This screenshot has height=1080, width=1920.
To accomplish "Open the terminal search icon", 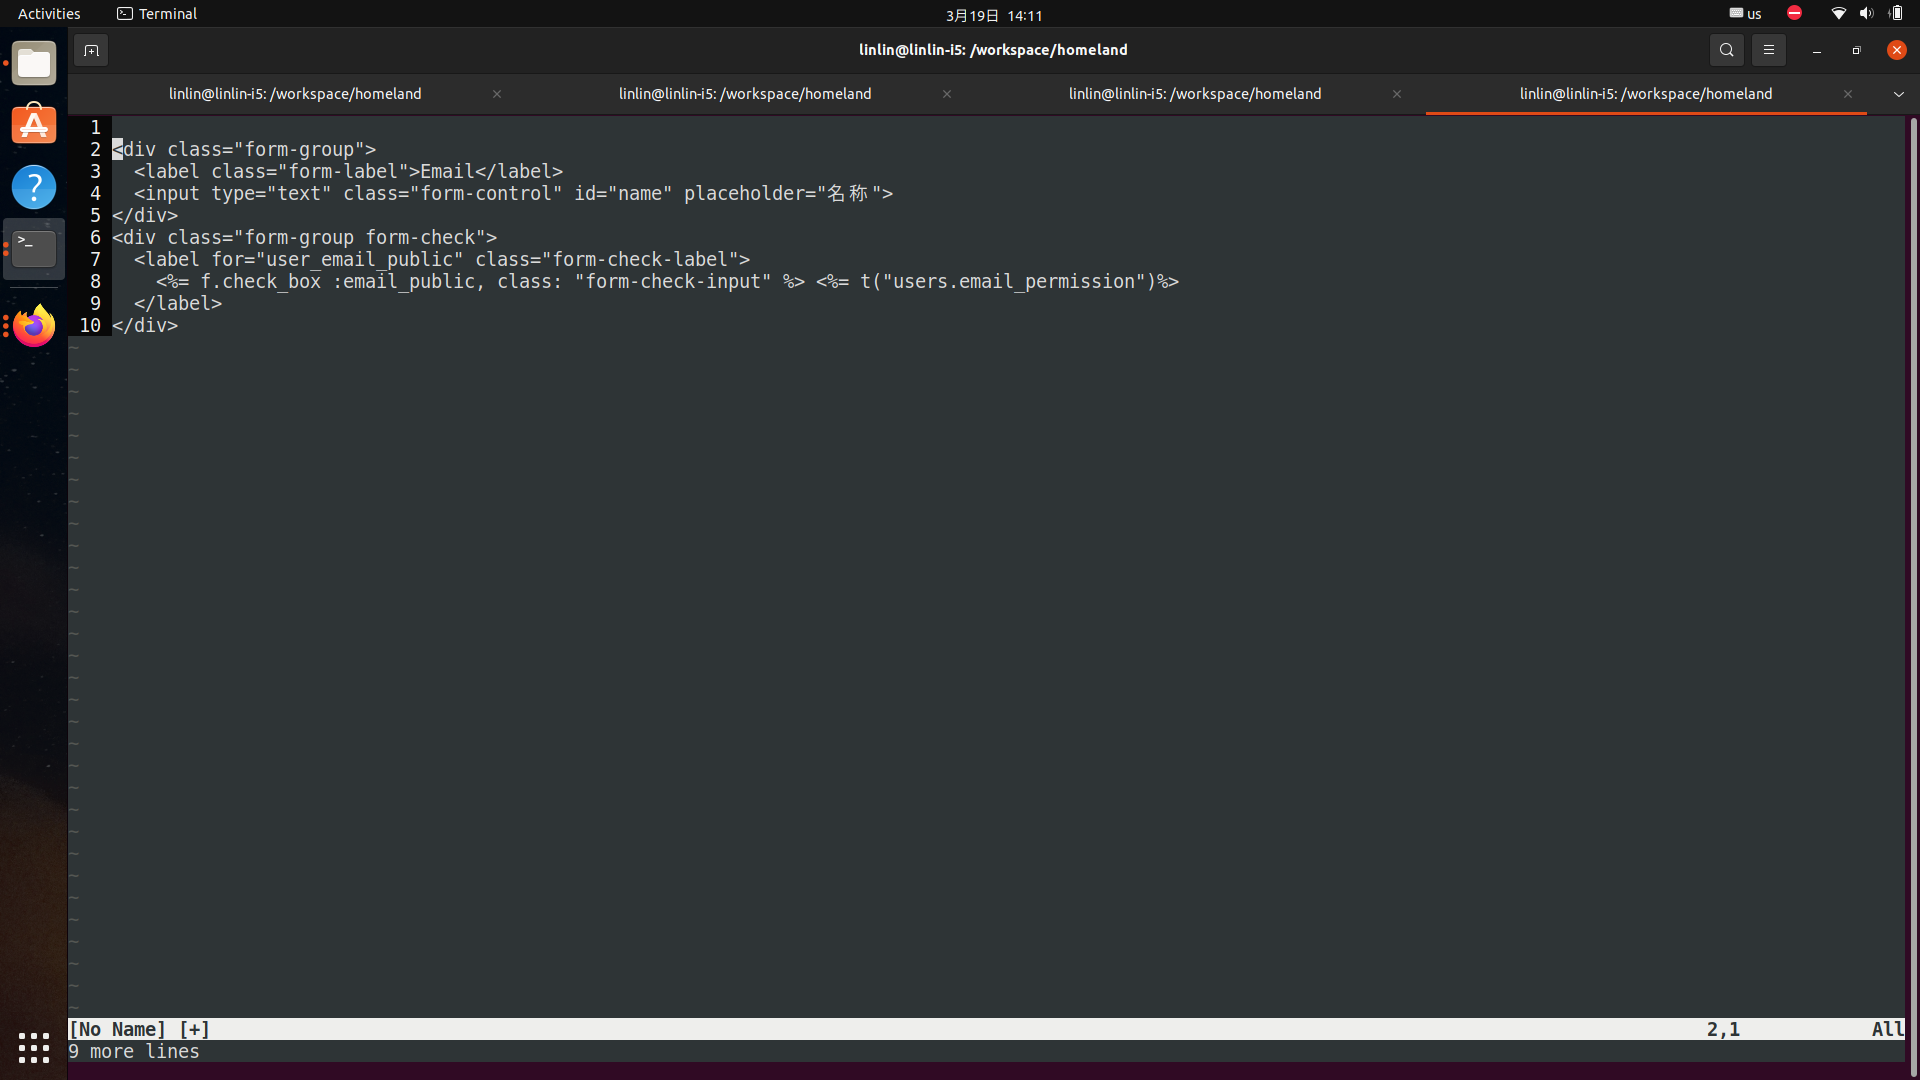I will (x=1726, y=50).
